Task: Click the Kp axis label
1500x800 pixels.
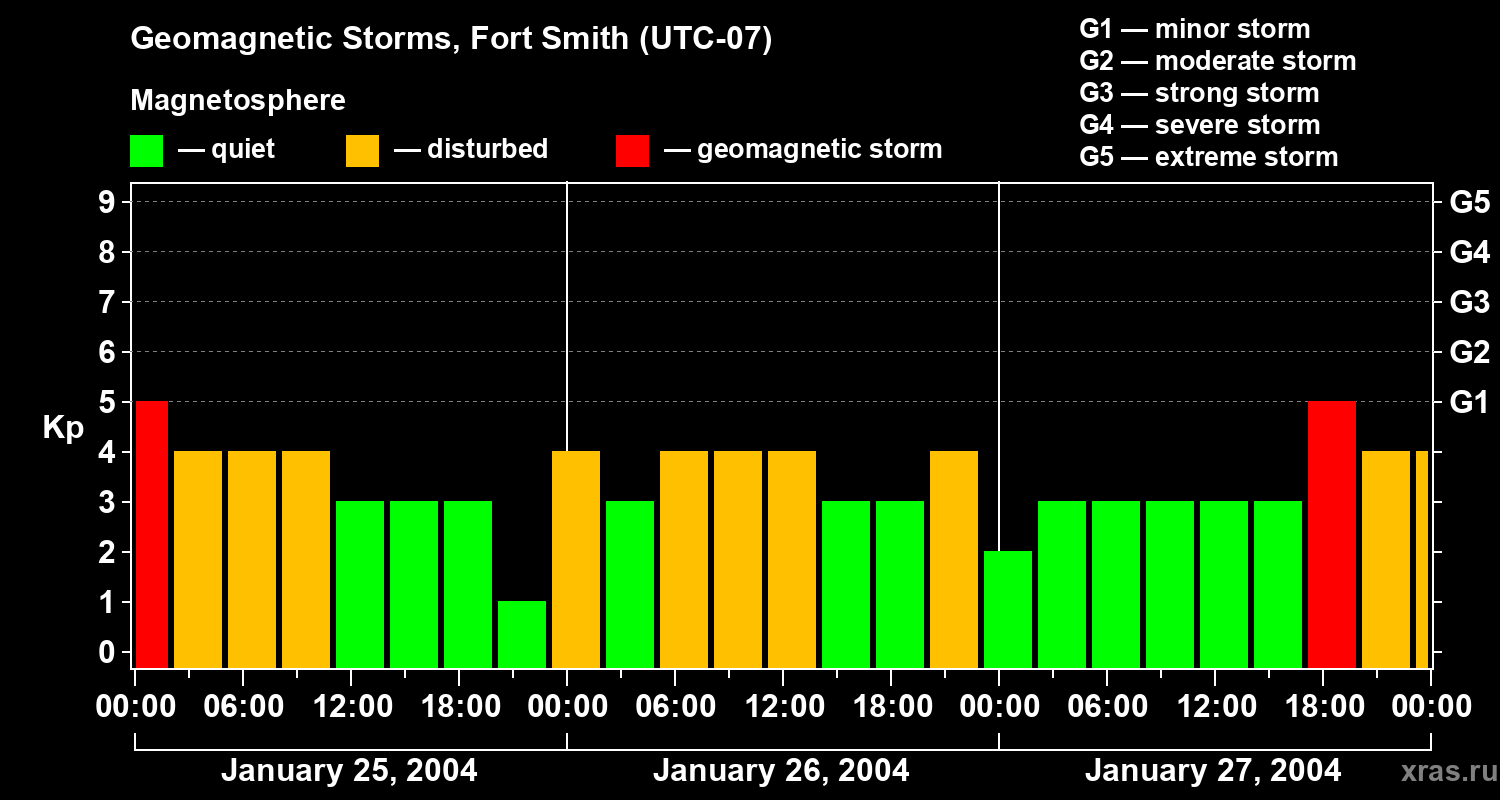Action: pyautogui.click(x=62, y=428)
